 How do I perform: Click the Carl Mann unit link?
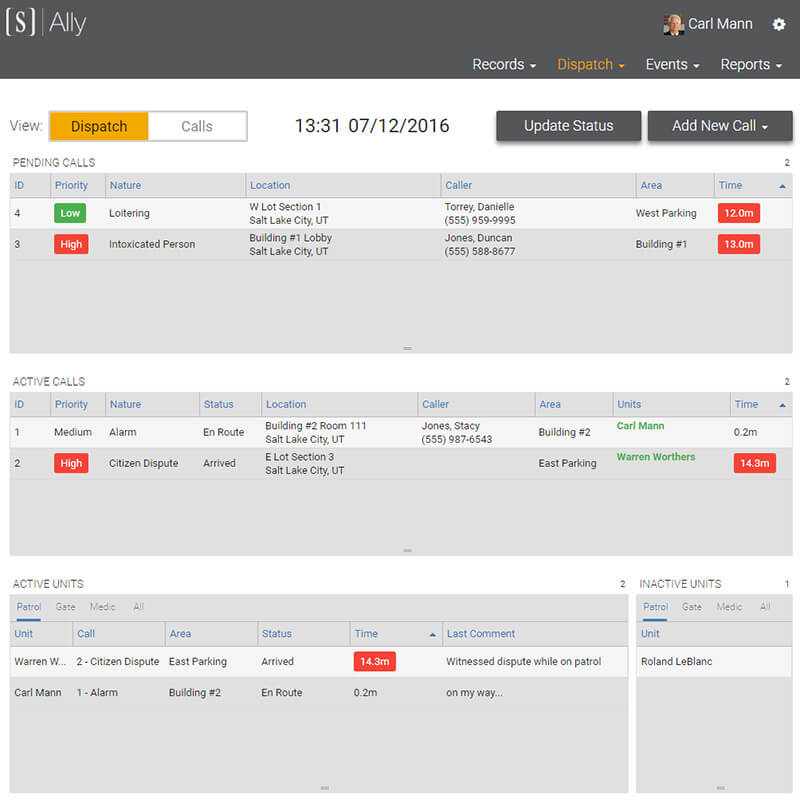pos(639,425)
